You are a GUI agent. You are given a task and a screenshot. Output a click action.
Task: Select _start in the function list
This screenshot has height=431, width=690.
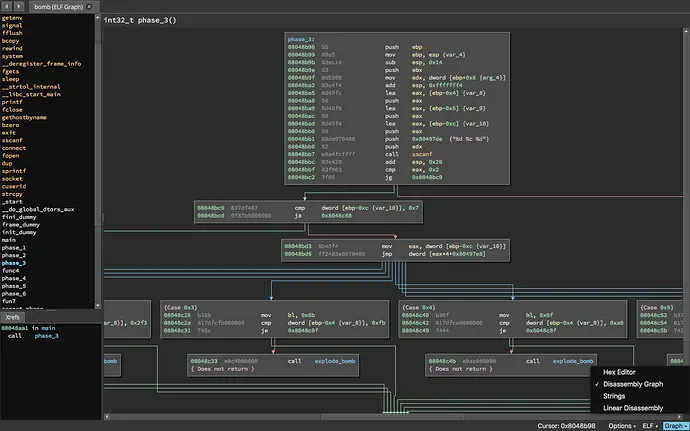12,202
